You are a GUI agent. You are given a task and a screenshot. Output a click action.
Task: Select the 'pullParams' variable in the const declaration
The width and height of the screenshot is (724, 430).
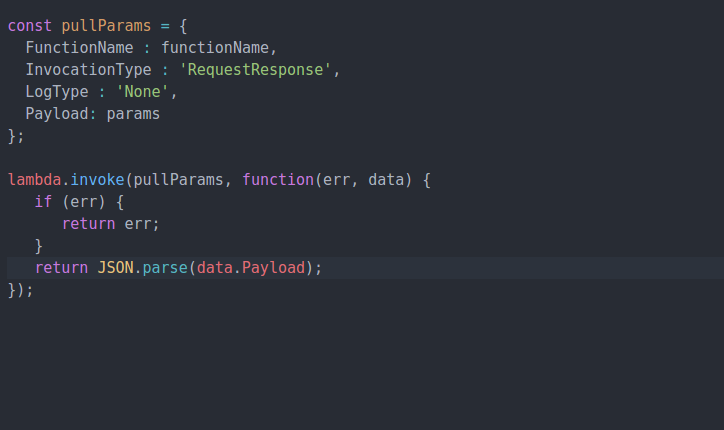106,26
